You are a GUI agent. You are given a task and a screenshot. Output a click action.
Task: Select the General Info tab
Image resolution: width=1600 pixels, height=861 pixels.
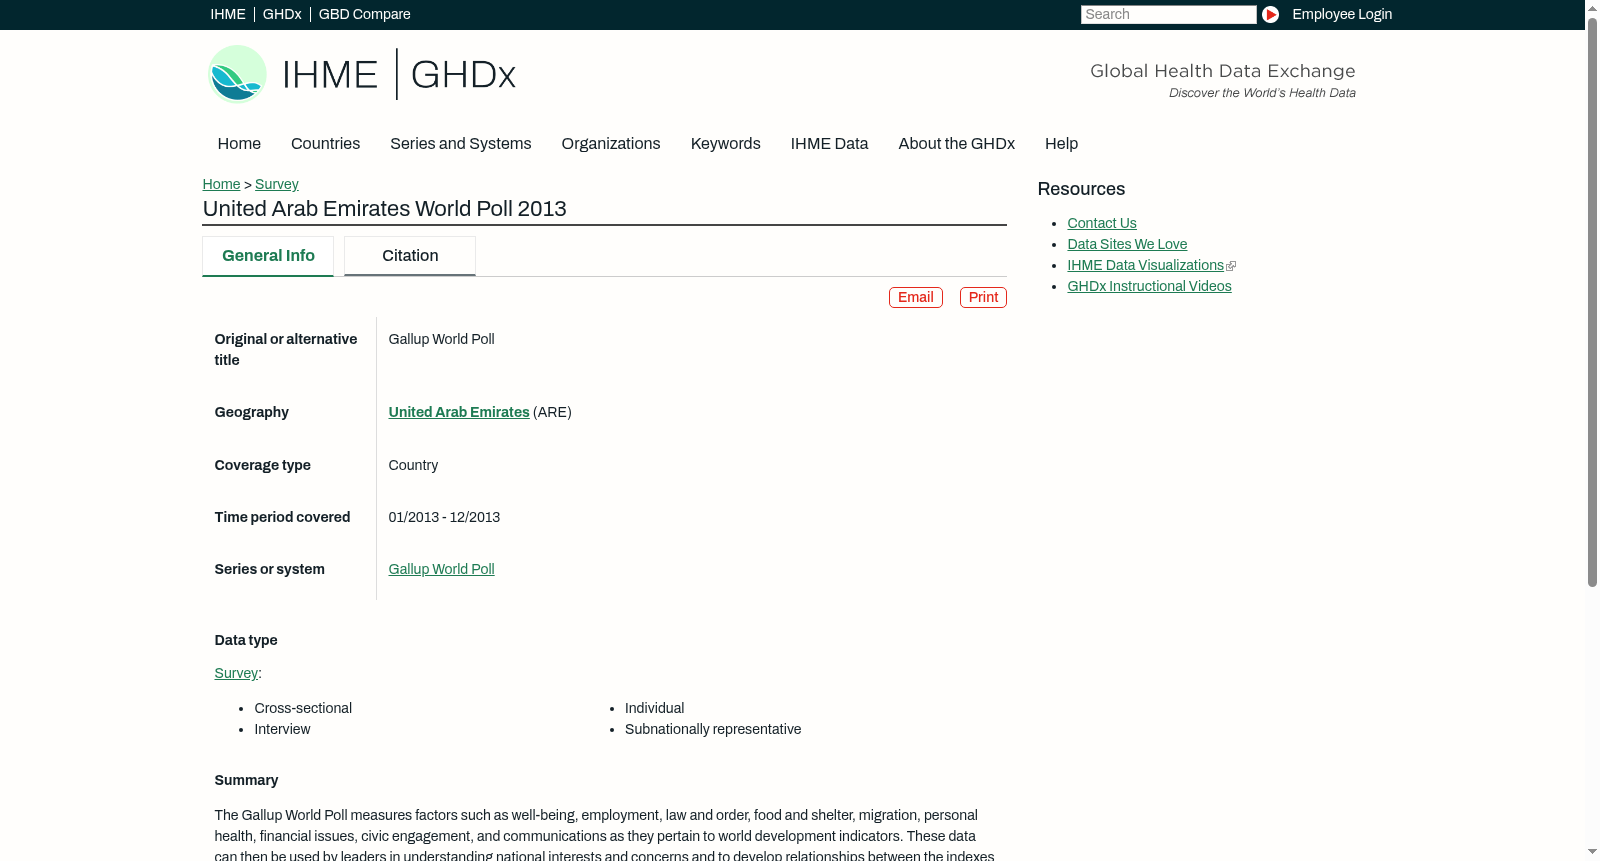coord(268,256)
